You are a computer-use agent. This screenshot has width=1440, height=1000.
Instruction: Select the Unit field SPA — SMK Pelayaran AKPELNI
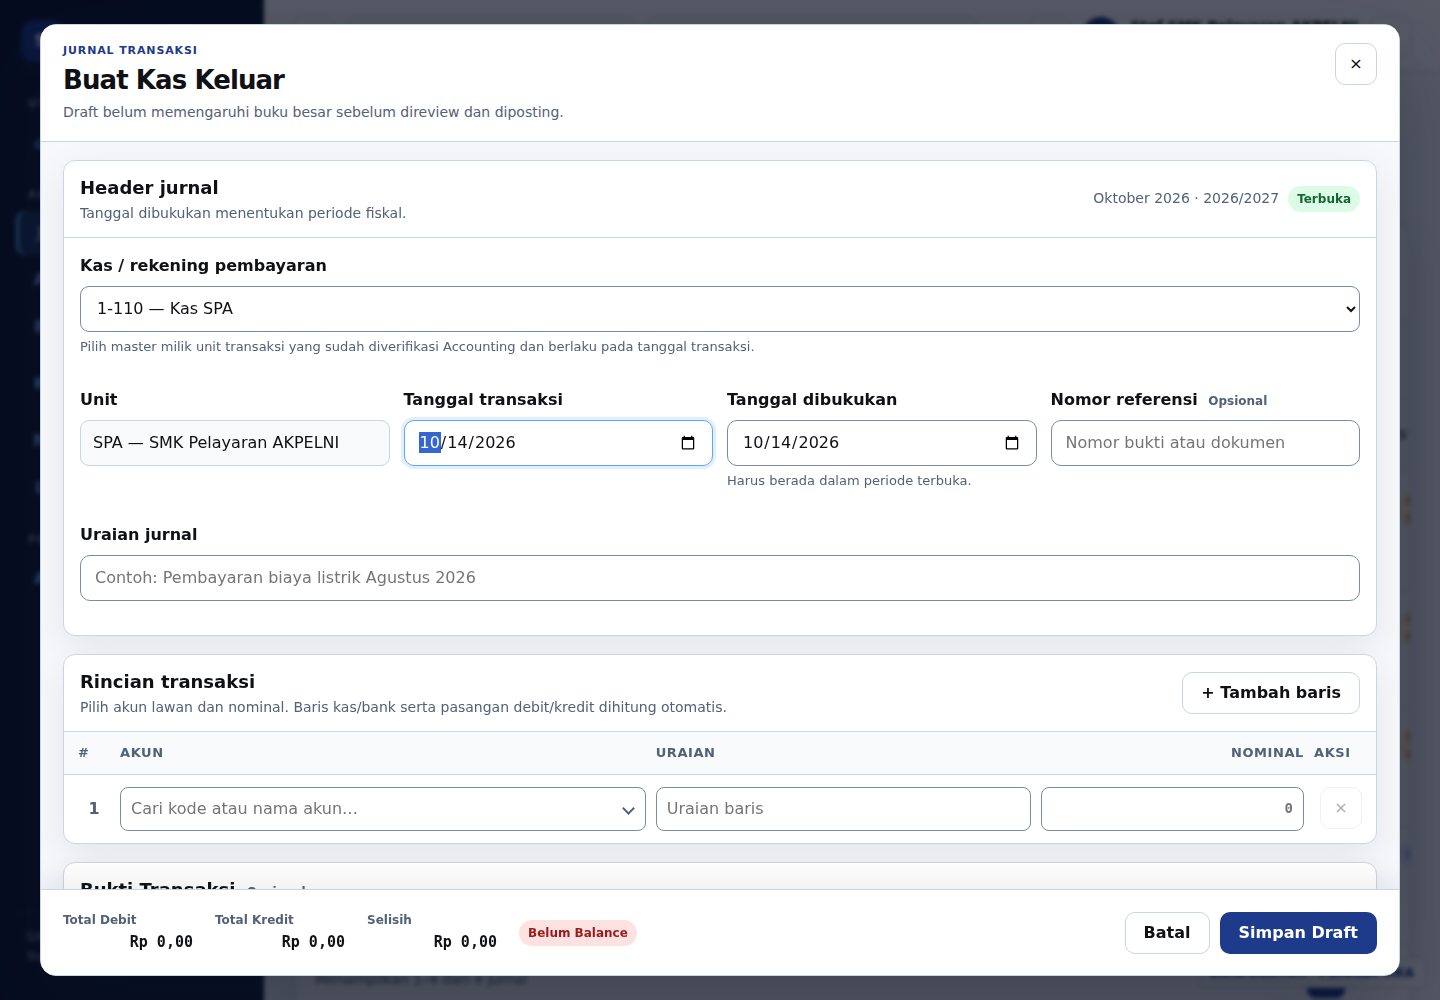pyautogui.click(x=235, y=443)
